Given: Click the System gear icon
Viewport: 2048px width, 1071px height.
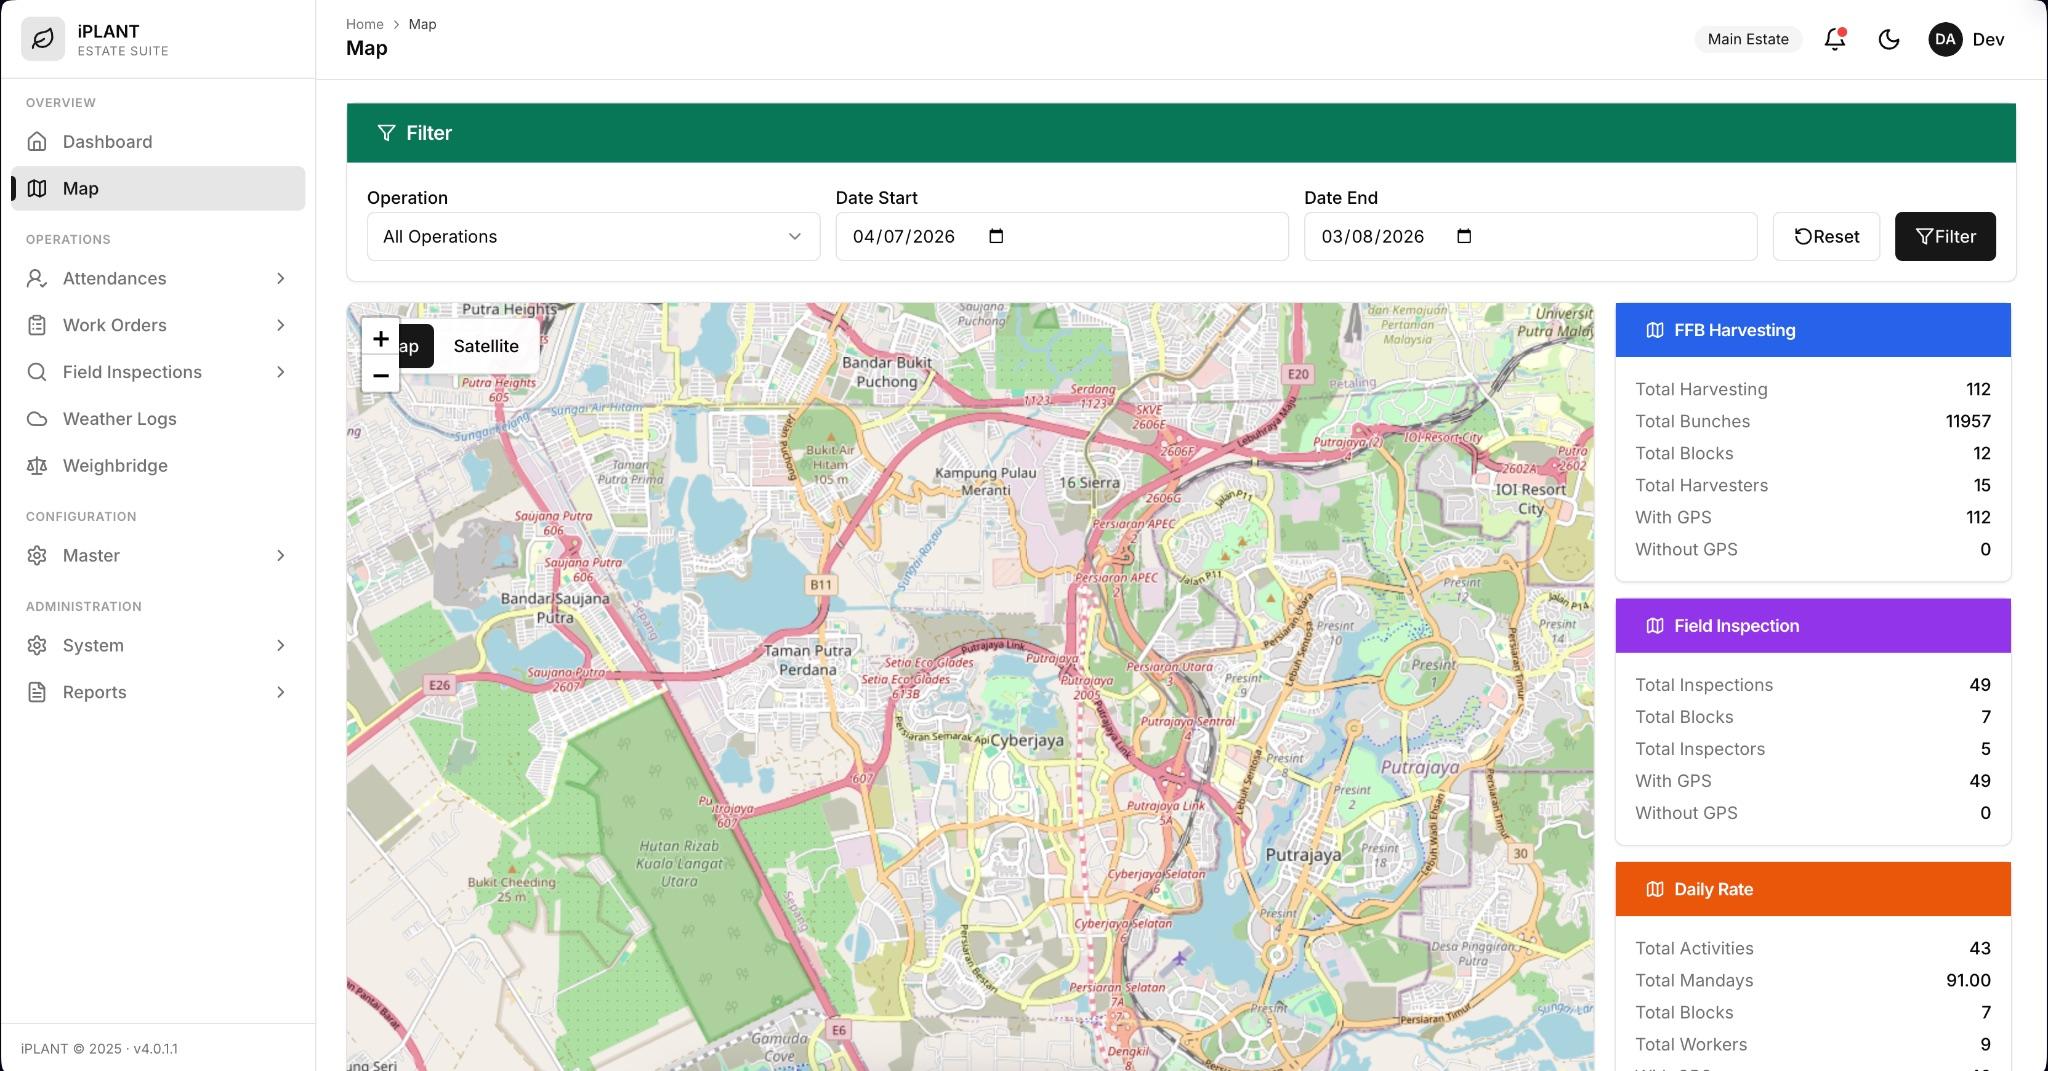Looking at the screenshot, I should tap(37, 645).
